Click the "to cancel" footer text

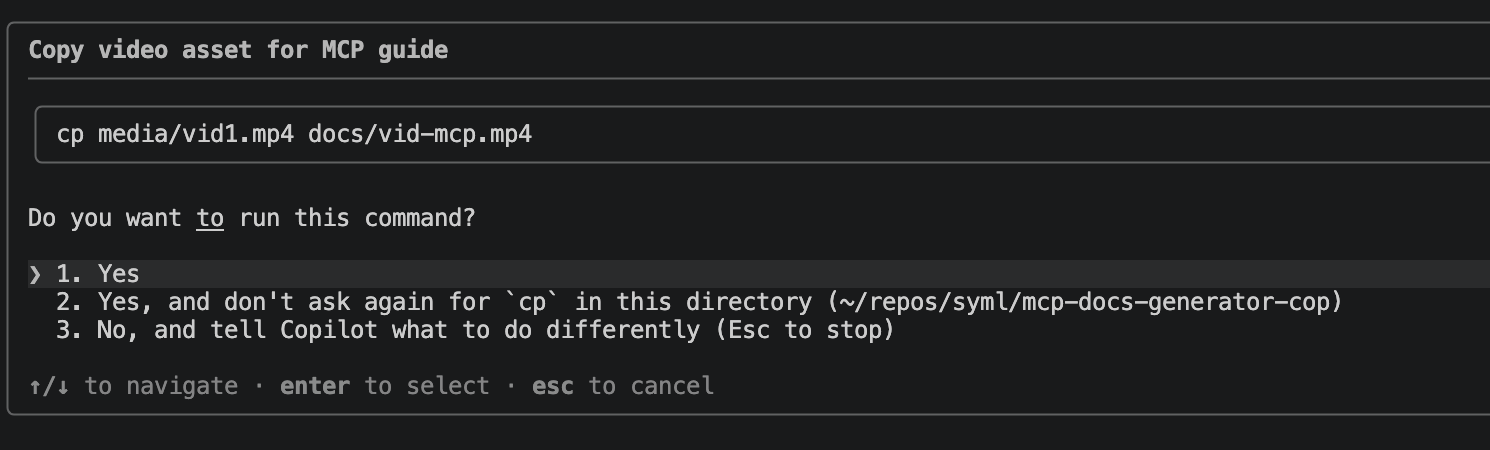click(x=651, y=386)
